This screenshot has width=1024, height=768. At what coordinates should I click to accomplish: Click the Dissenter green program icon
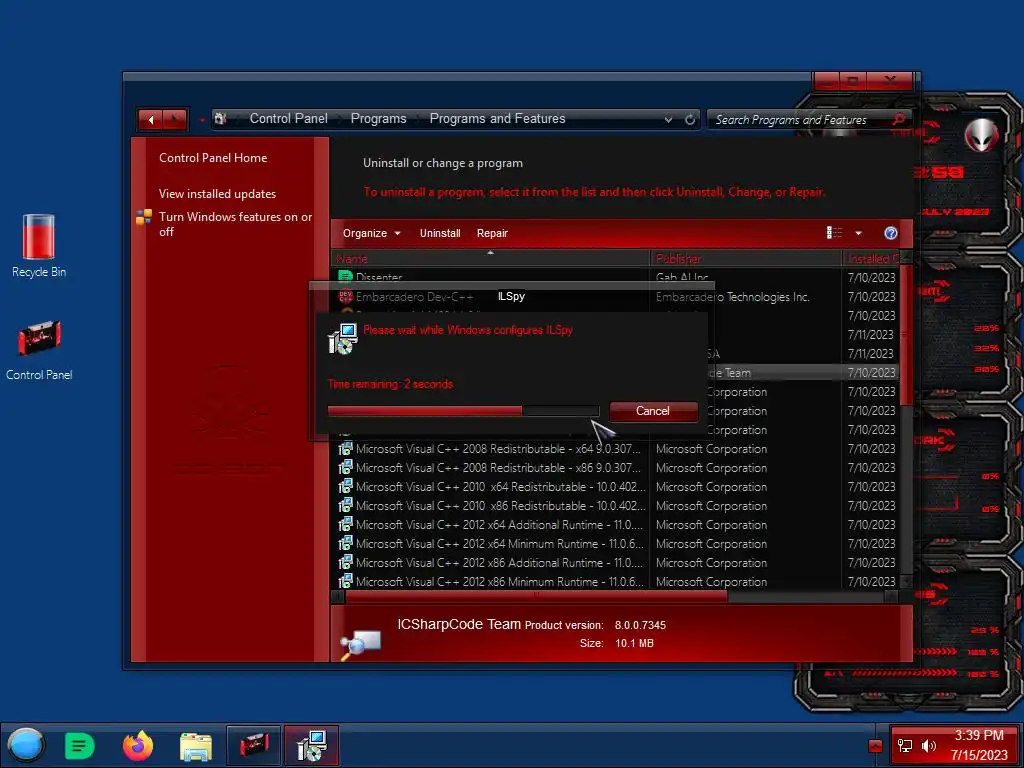point(345,277)
